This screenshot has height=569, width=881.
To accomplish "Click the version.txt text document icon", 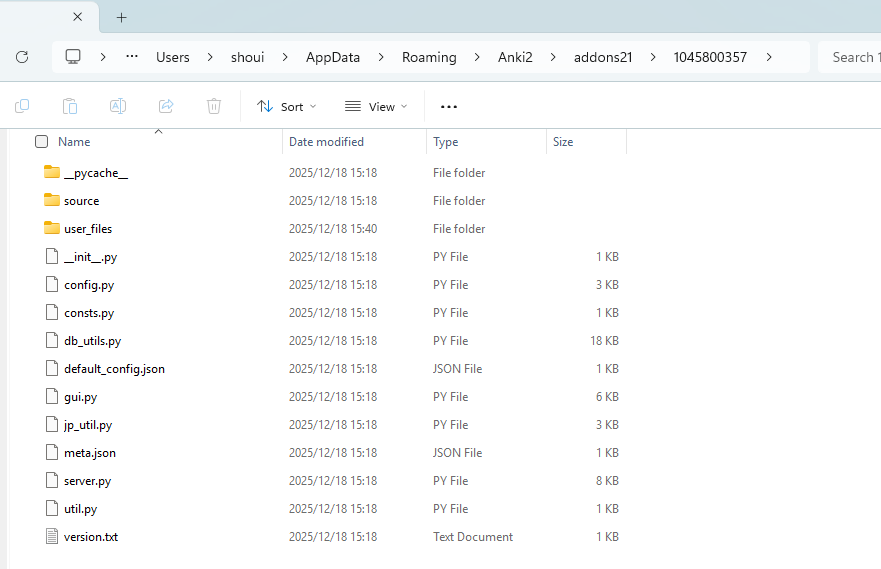I will click(52, 537).
